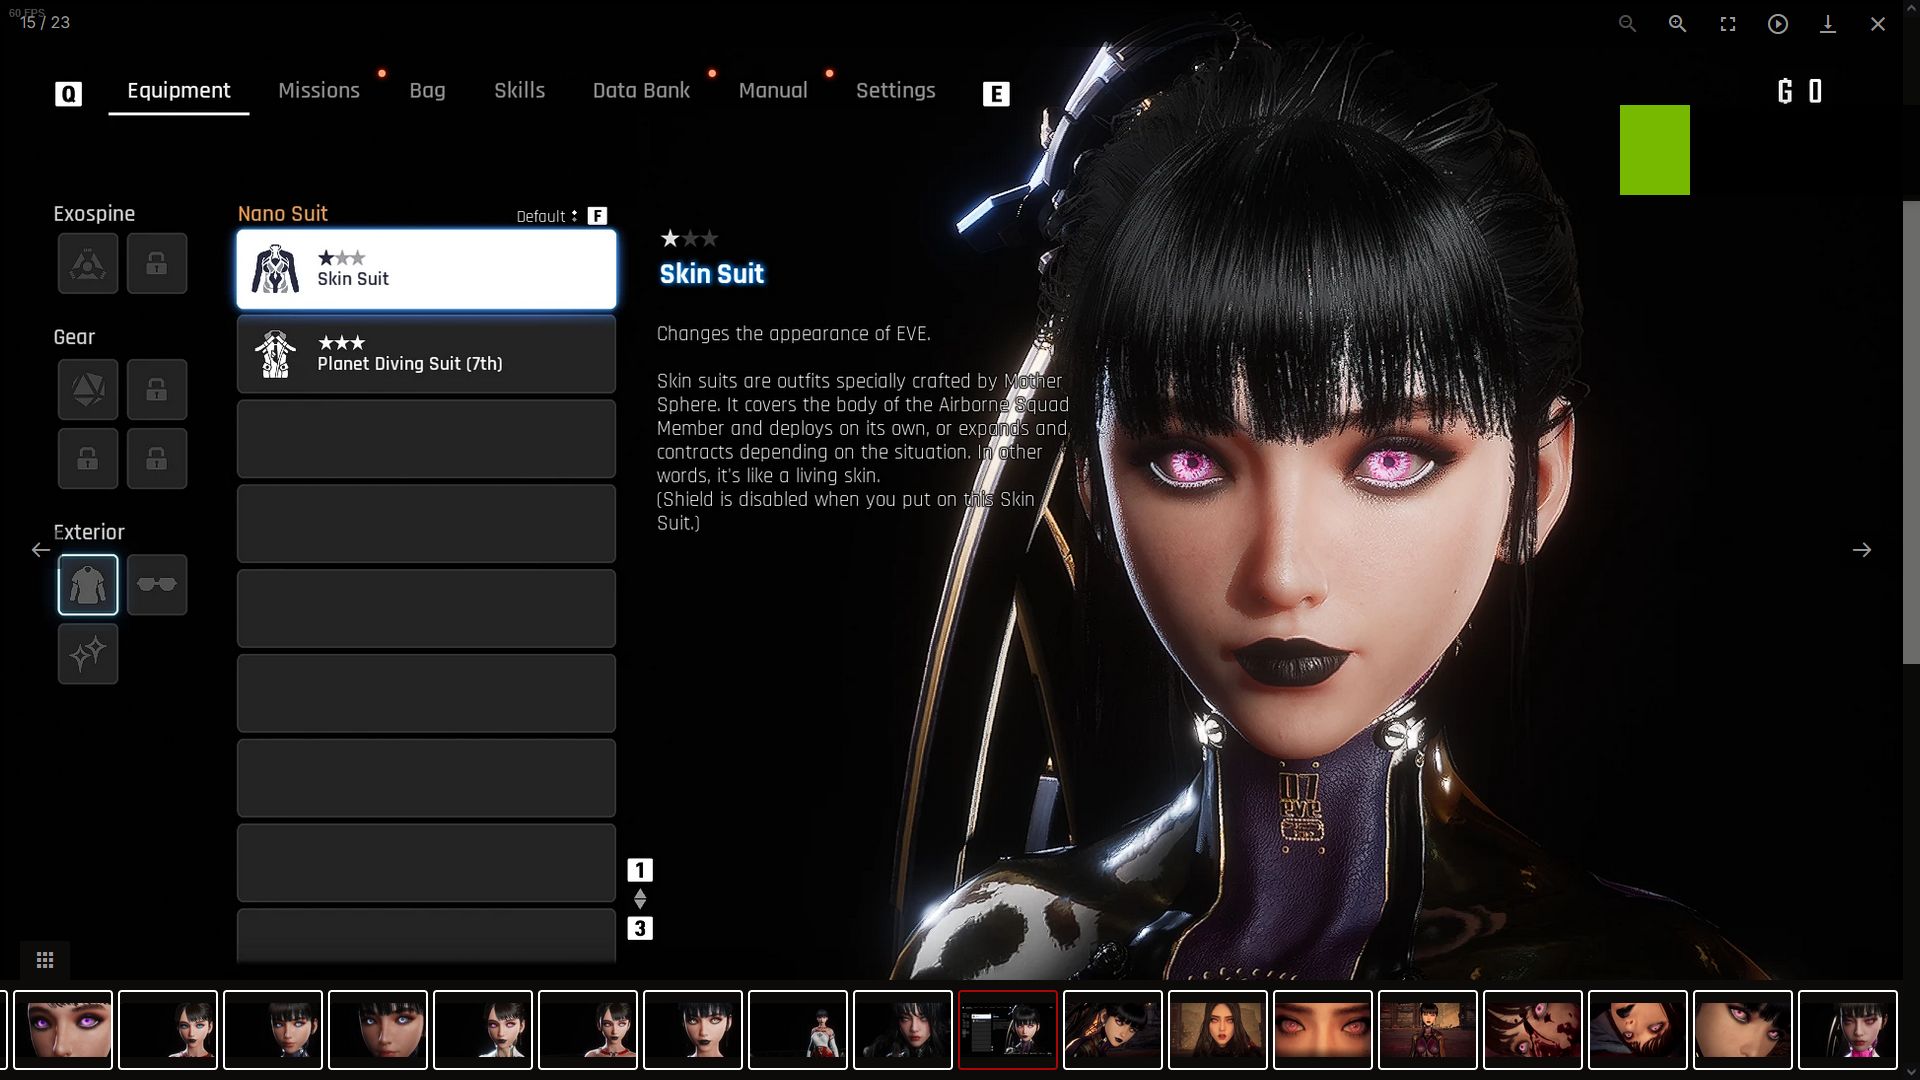1920x1080 pixels.
Task: Click the Nano Suit category heading
Action: 283,213
